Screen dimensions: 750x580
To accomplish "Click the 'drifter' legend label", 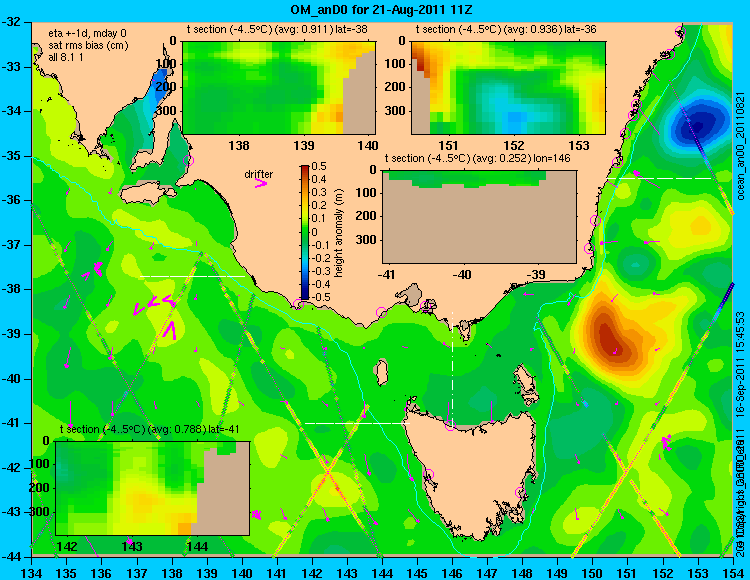I will pyautogui.click(x=258, y=174).
